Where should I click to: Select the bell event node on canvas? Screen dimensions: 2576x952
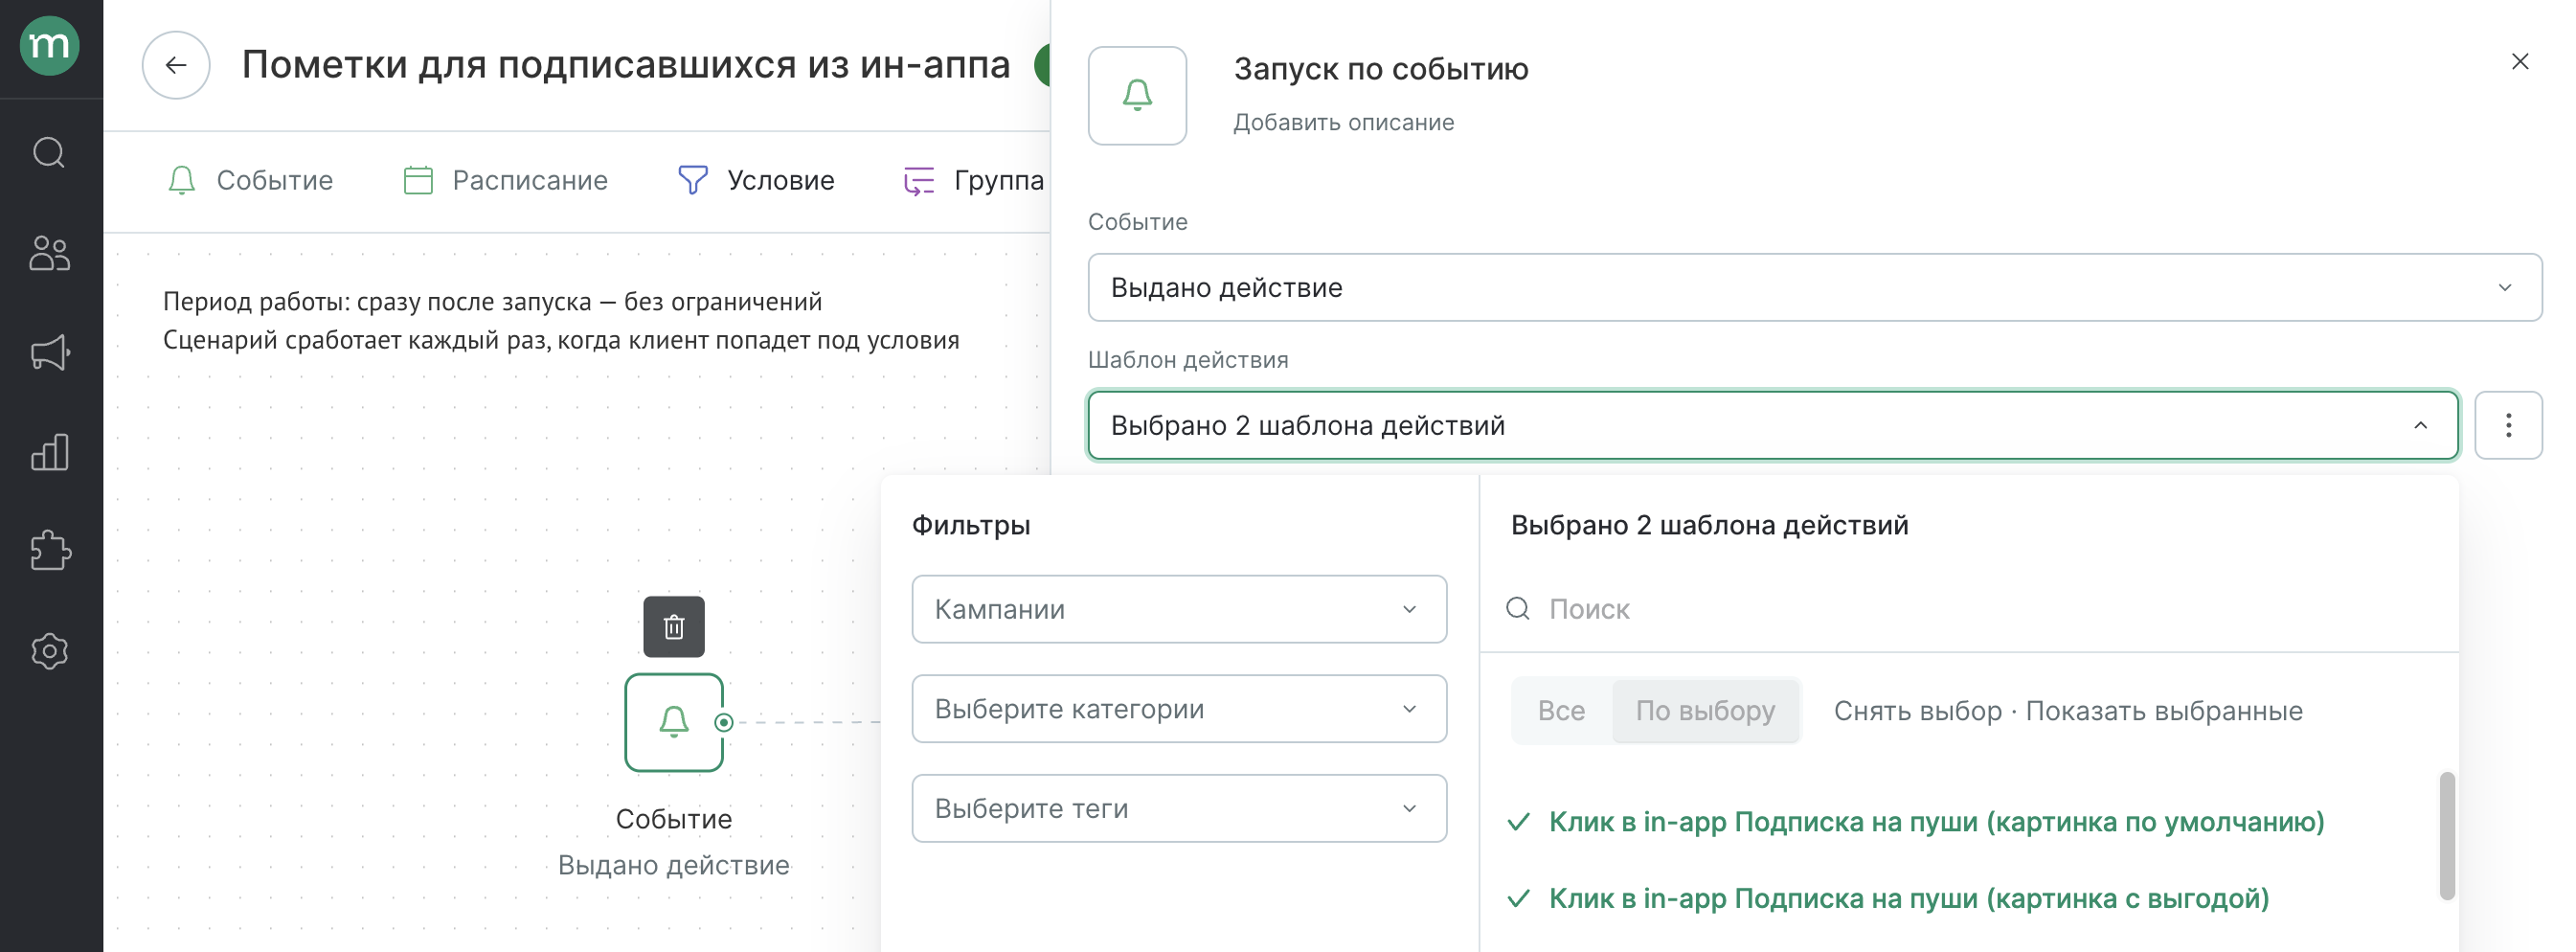(674, 722)
